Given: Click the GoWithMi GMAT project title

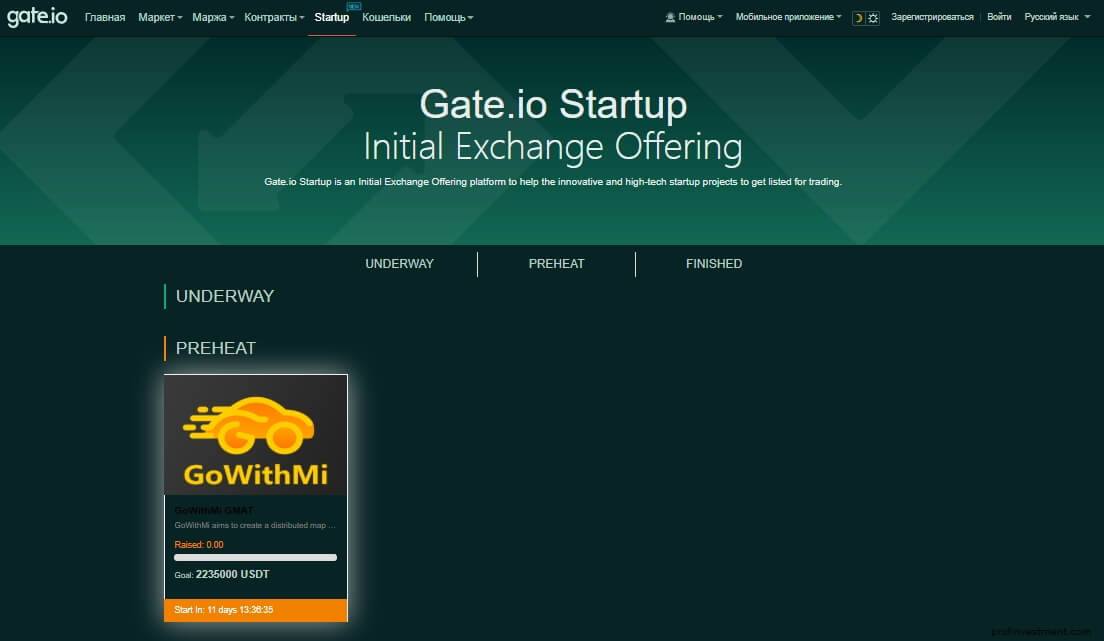Looking at the screenshot, I should 214,510.
